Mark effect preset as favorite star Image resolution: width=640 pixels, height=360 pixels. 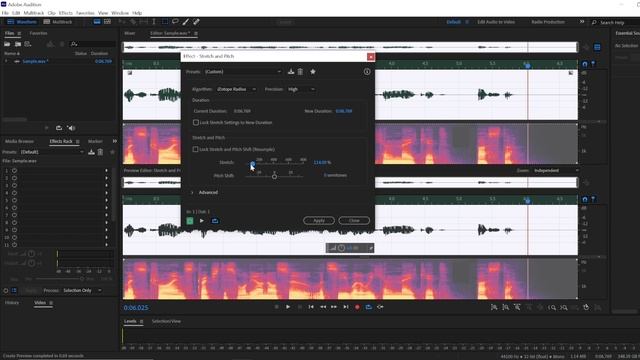coord(313,71)
